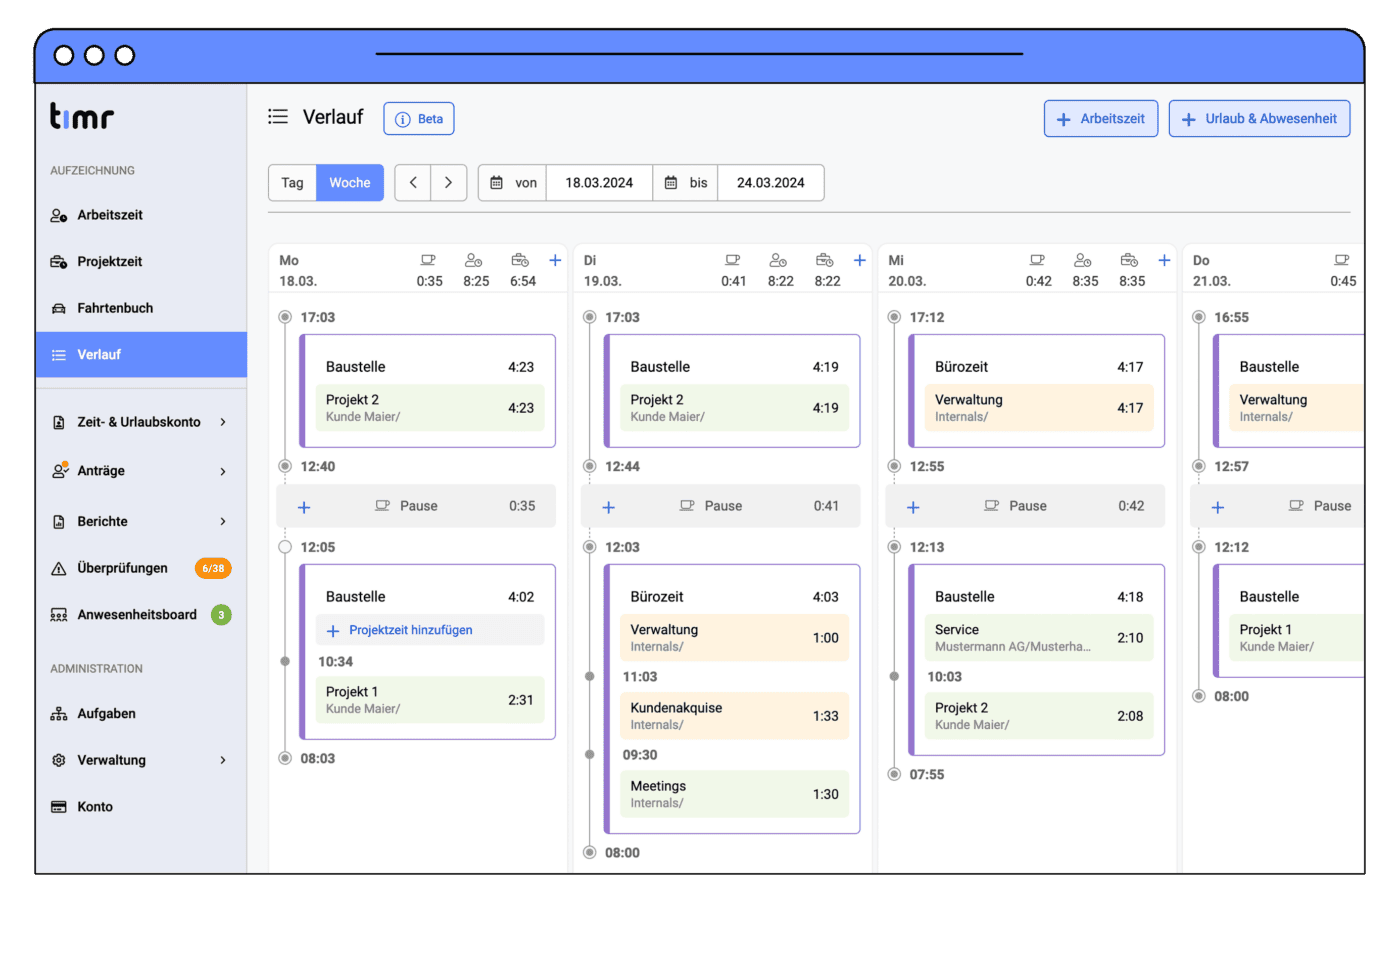Click the Anträge person icon
This screenshot has height=956, width=1400.
(59, 470)
